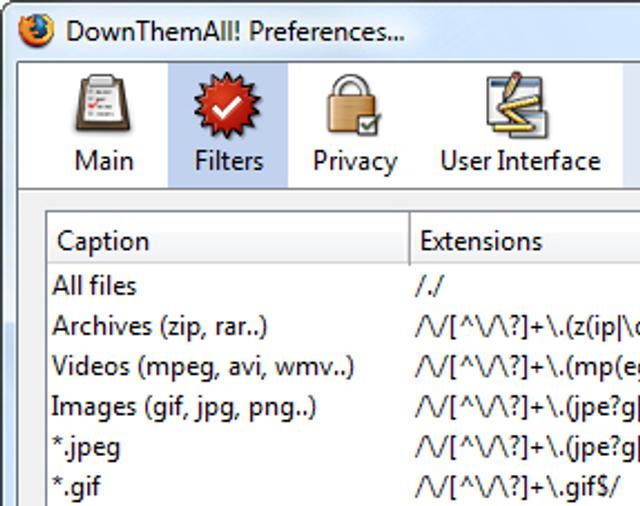This screenshot has height=506, width=640.
Task: Click the /./ extension of All files
Action: 429,286
